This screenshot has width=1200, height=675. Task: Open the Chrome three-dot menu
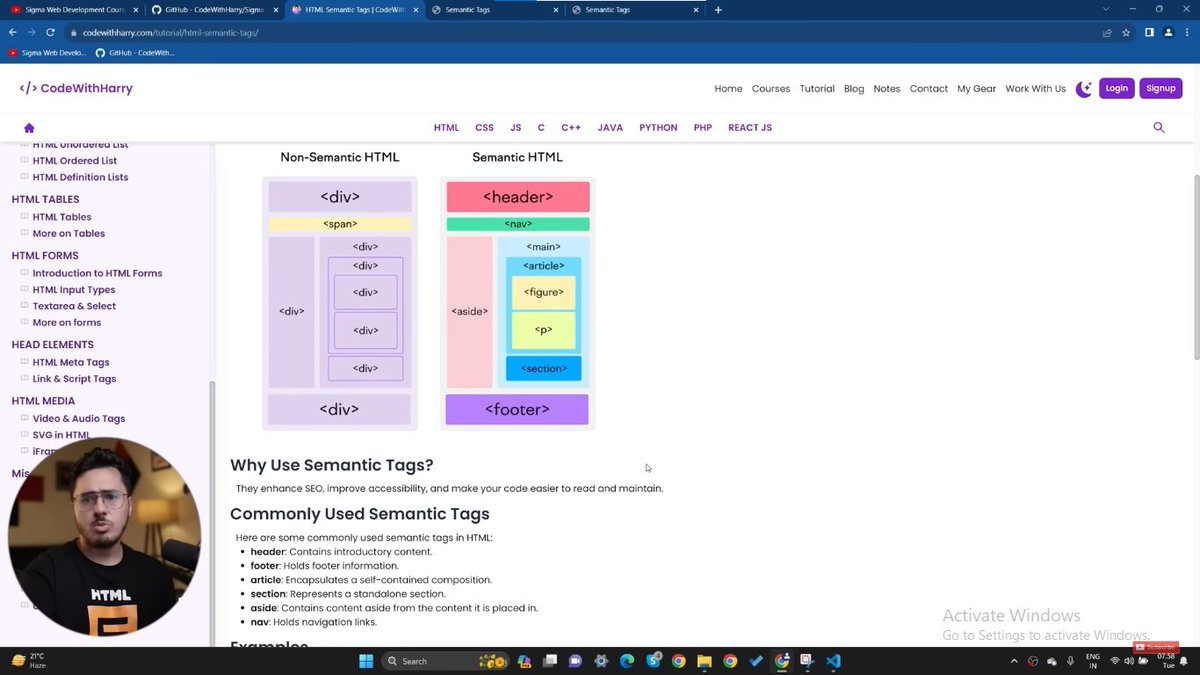pos(1187,32)
